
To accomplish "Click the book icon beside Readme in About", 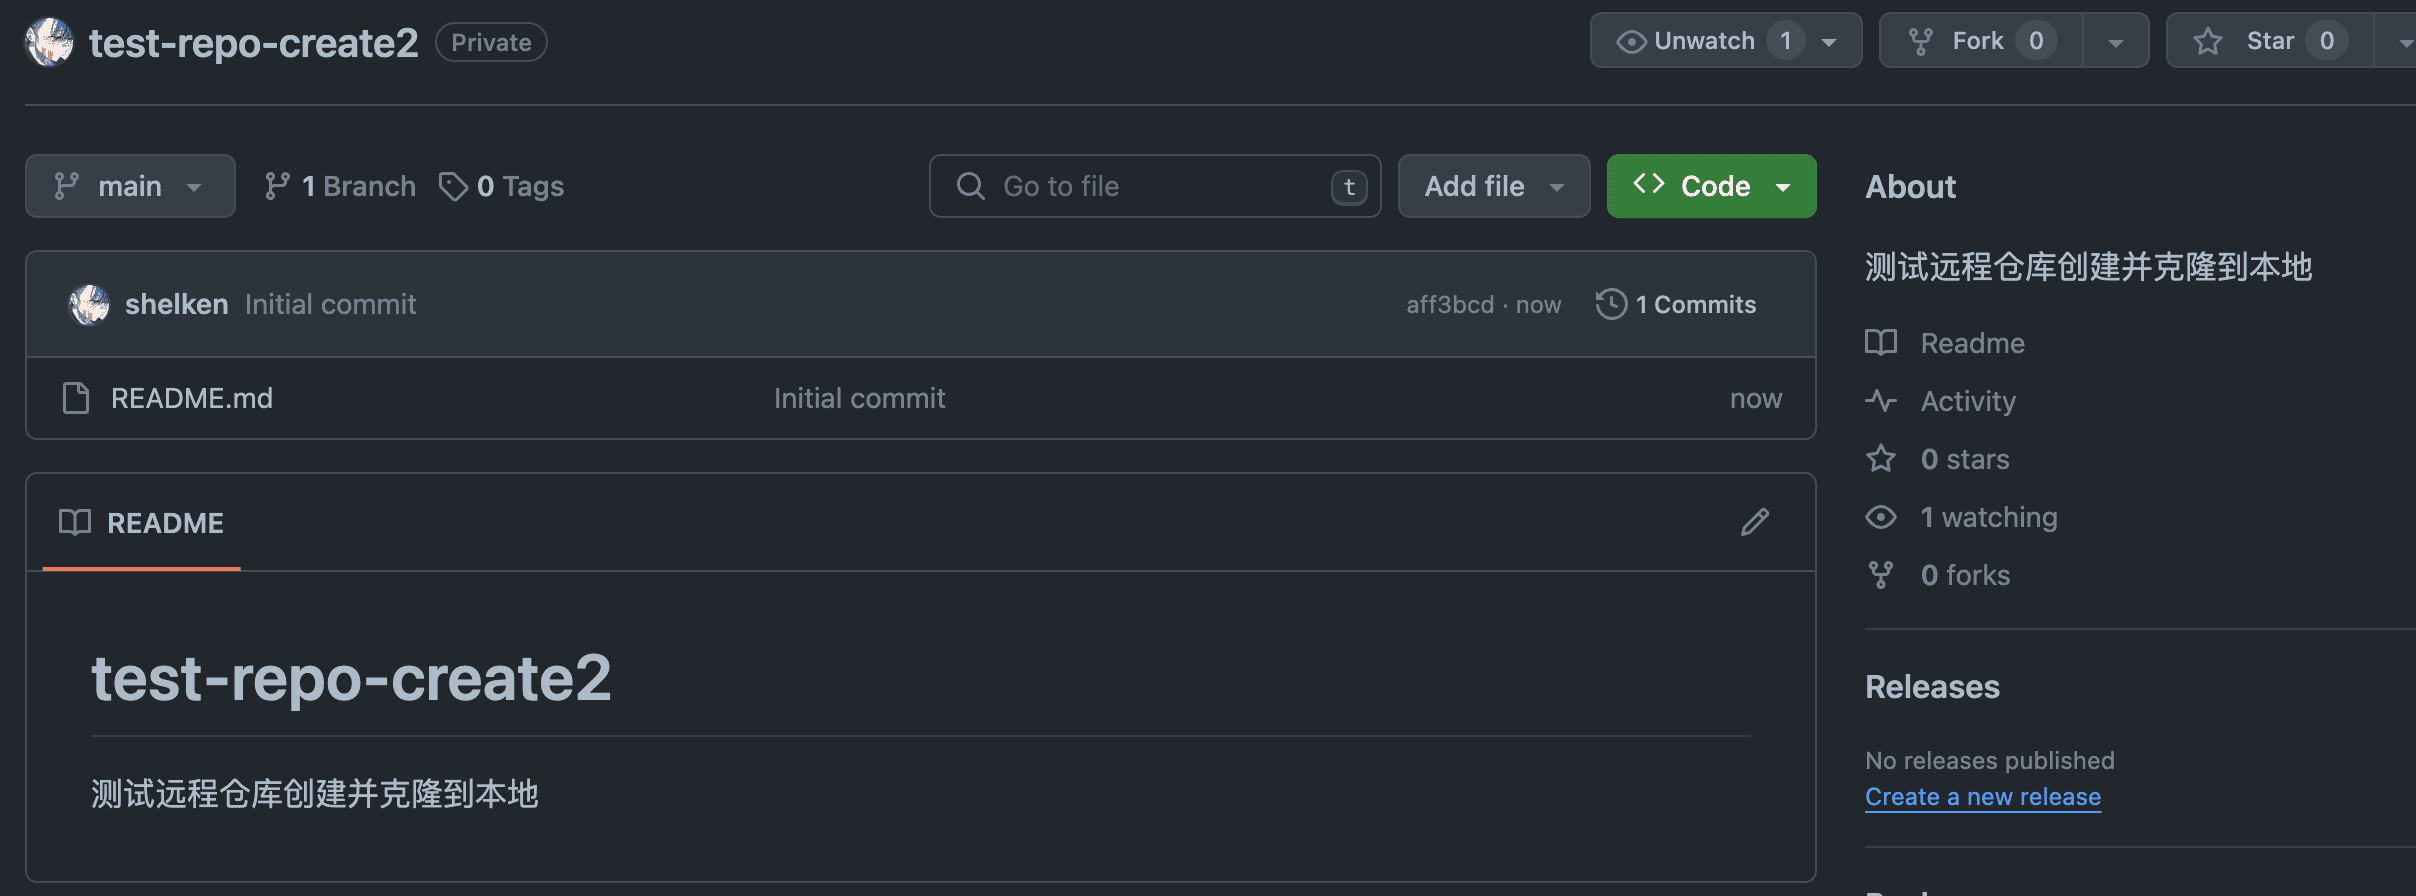I will click(x=1881, y=343).
